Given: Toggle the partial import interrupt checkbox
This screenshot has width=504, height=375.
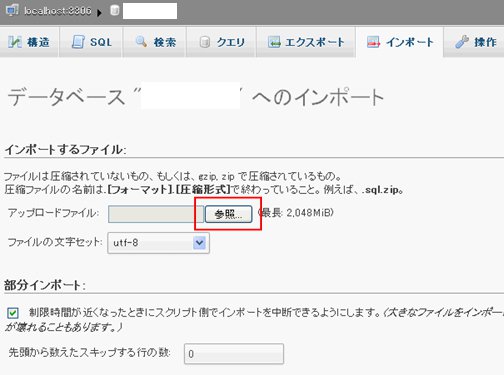Looking at the screenshot, I should (x=13, y=313).
